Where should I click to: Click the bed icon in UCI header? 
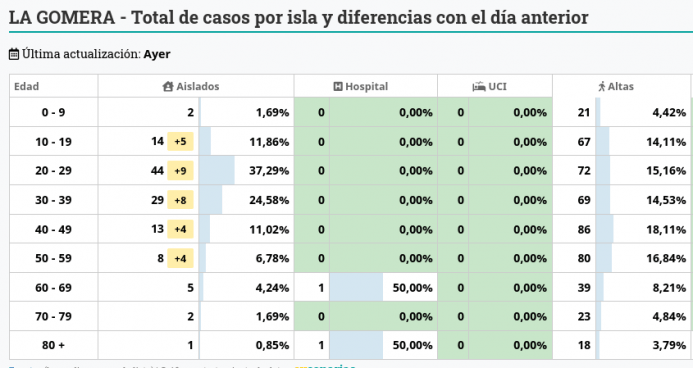479,87
